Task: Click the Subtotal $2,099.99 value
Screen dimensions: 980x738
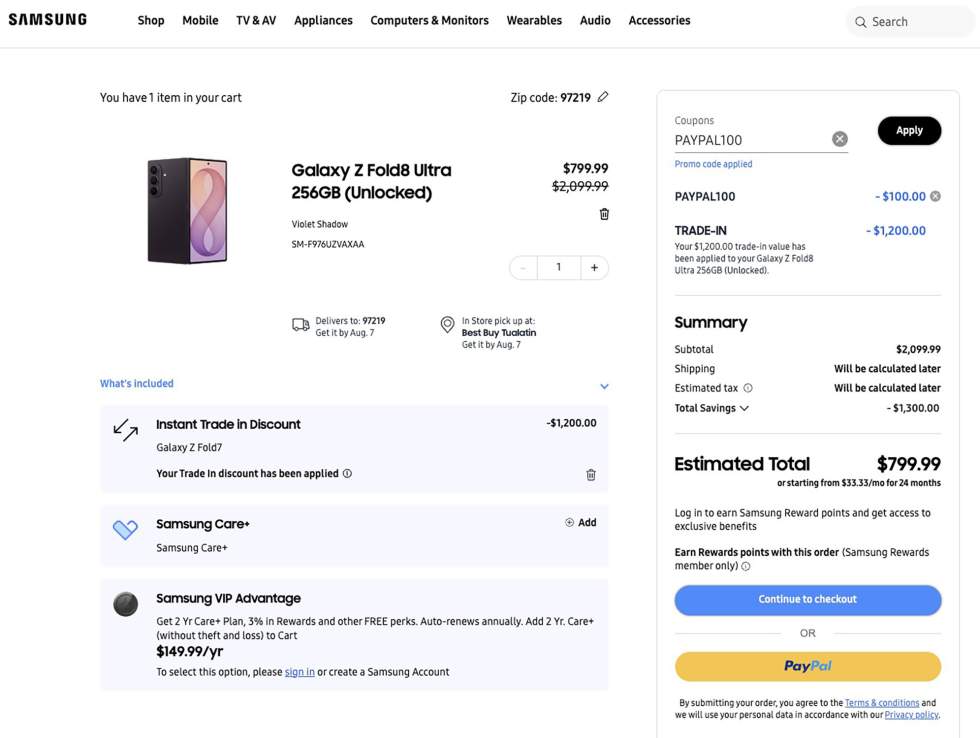Action: 918,349
